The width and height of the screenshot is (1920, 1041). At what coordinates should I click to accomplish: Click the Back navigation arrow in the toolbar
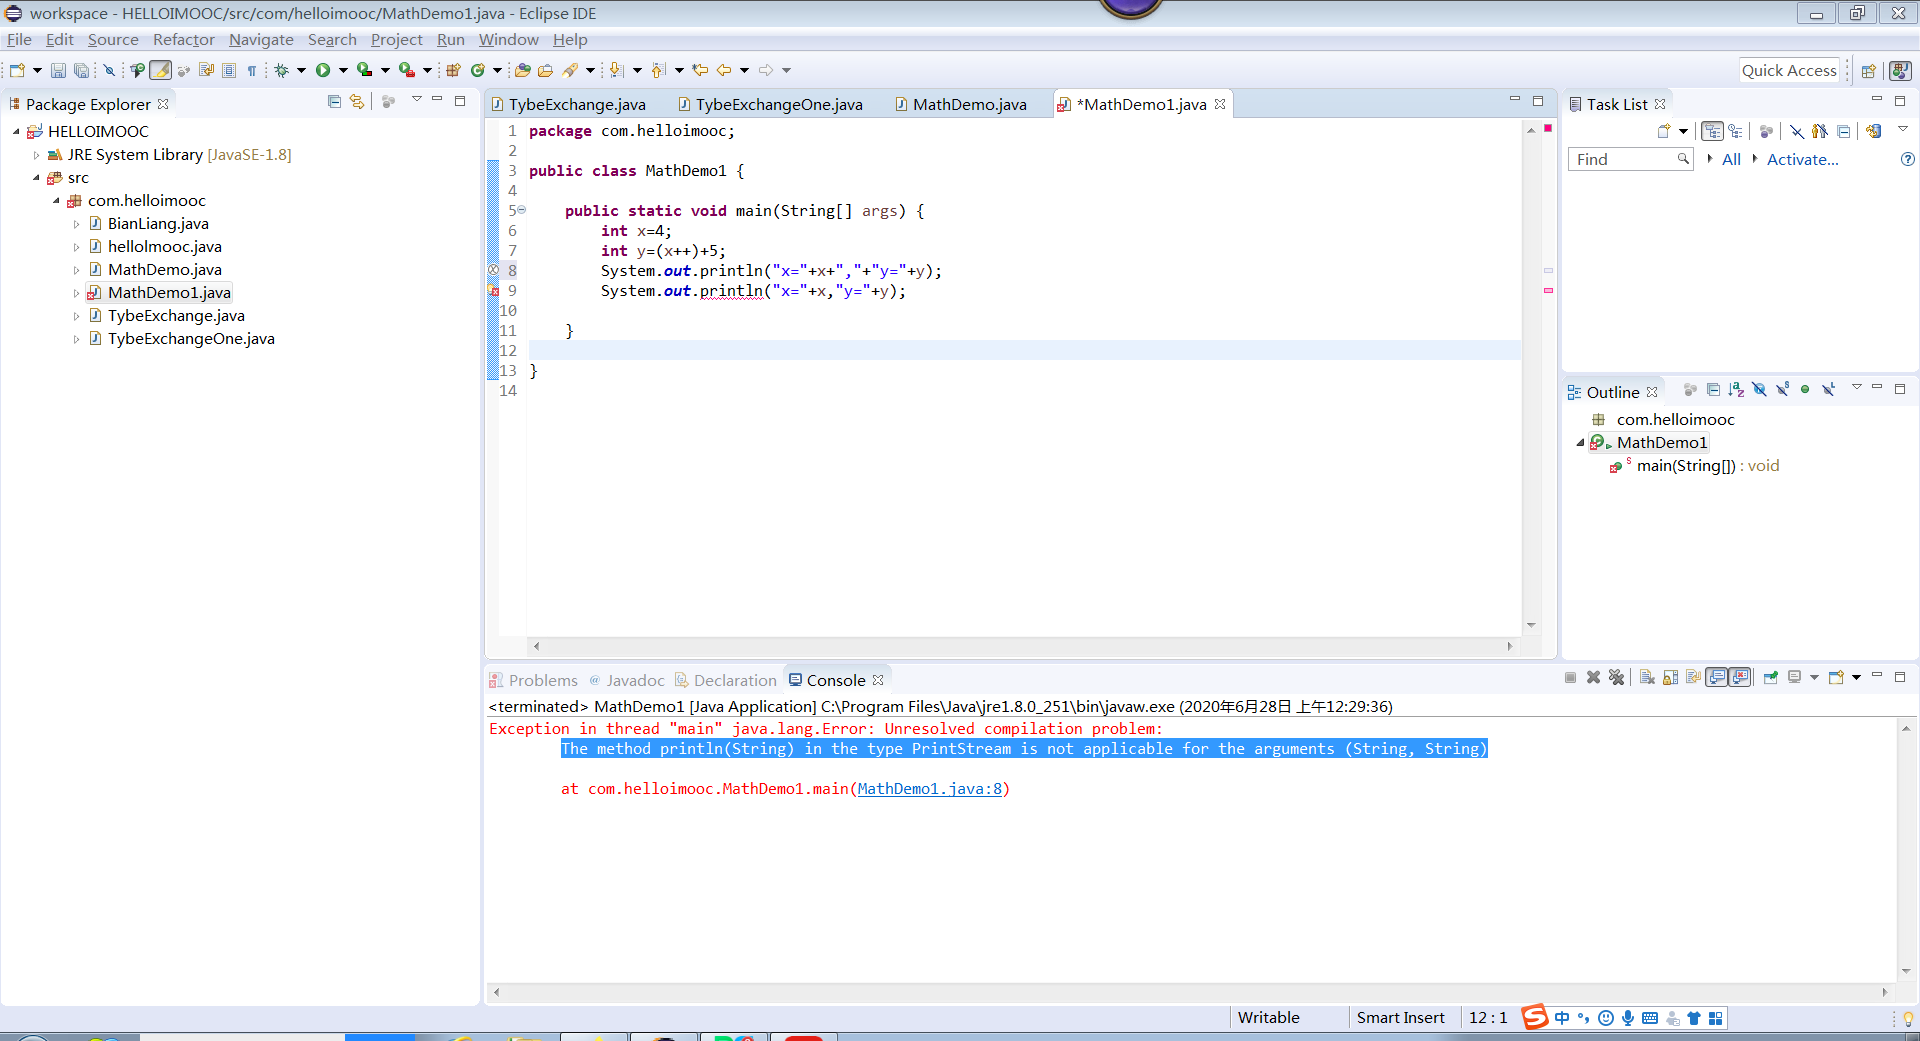(724, 70)
